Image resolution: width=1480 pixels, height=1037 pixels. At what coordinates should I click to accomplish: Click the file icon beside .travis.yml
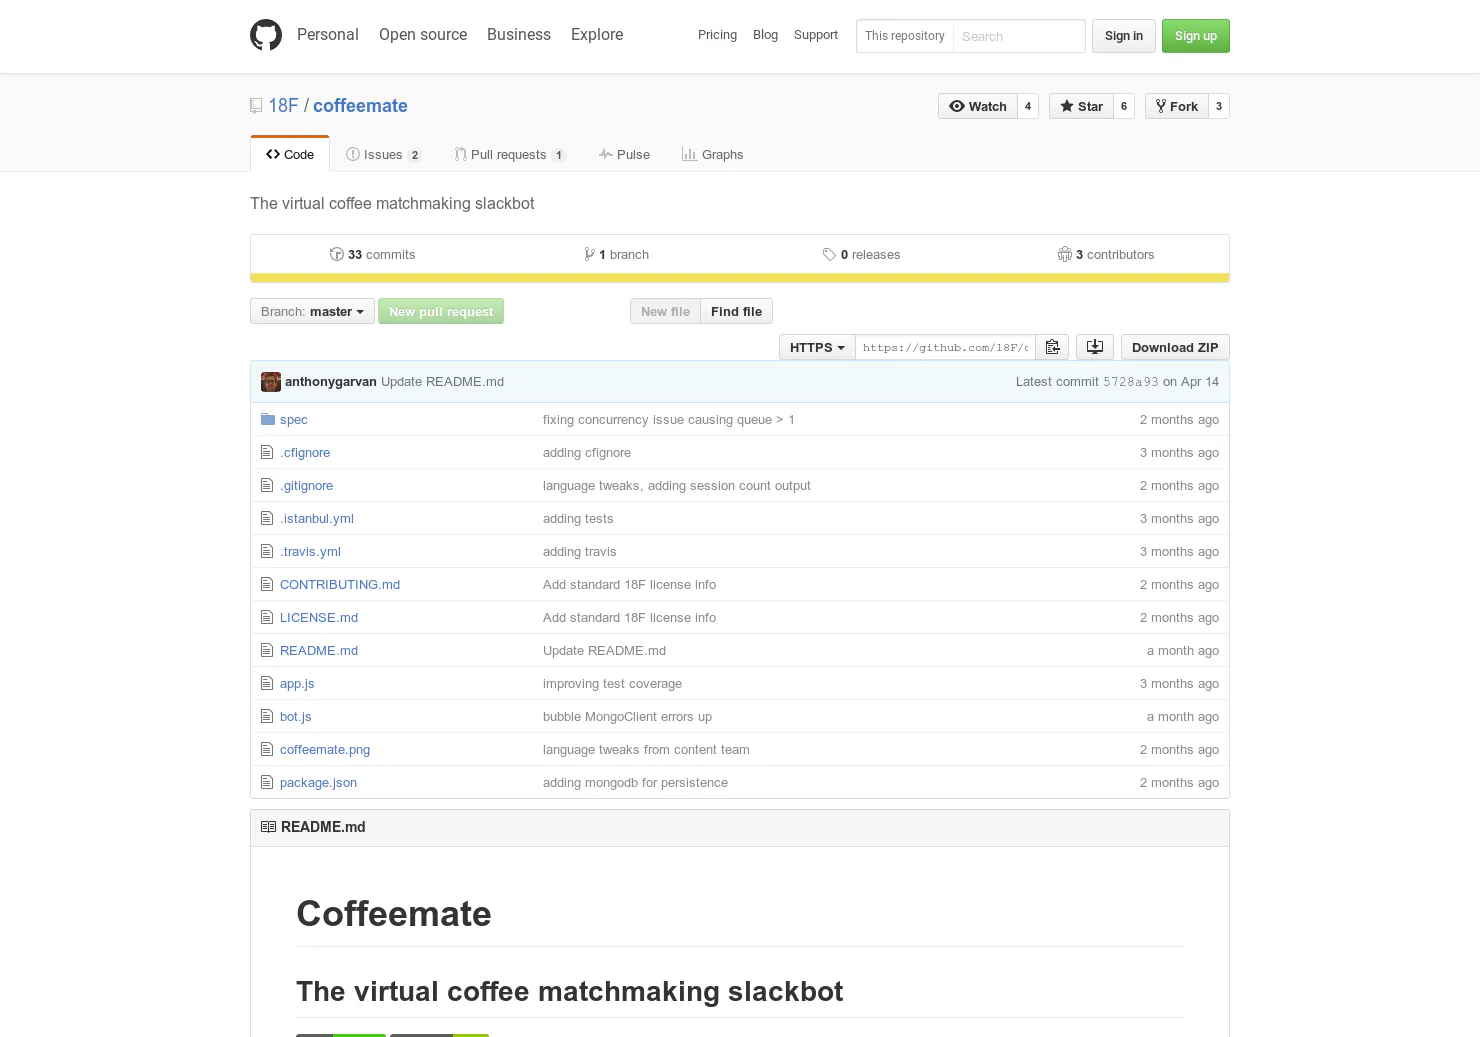(x=267, y=551)
